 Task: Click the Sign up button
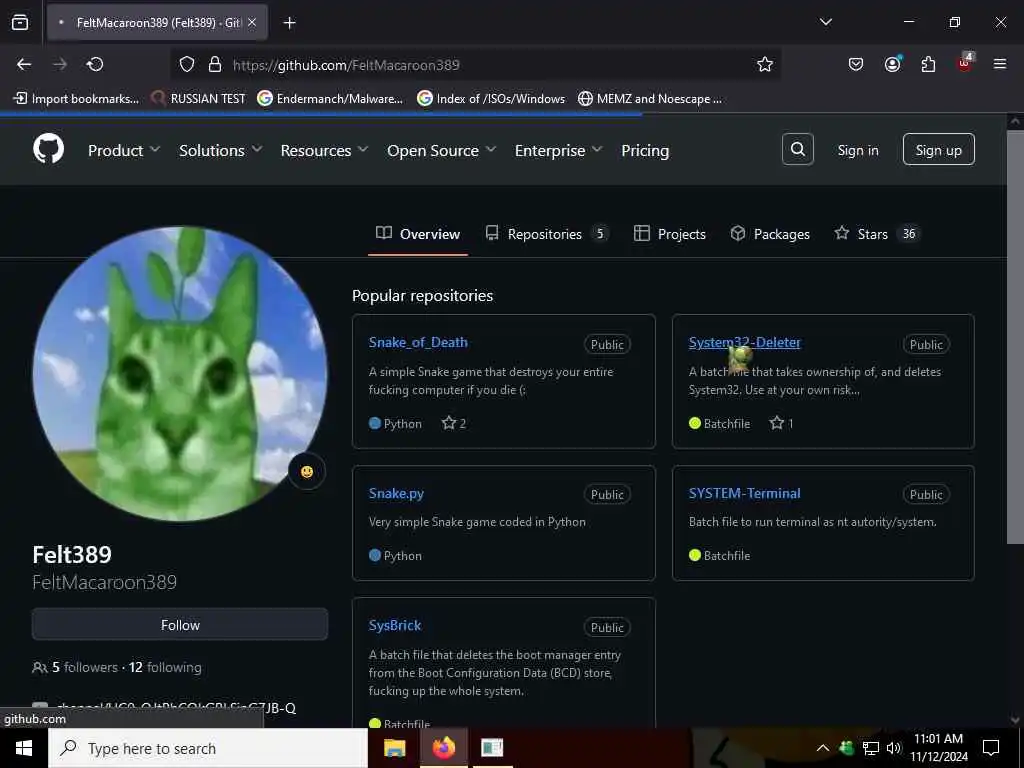pyautogui.click(x=938, y=150)
